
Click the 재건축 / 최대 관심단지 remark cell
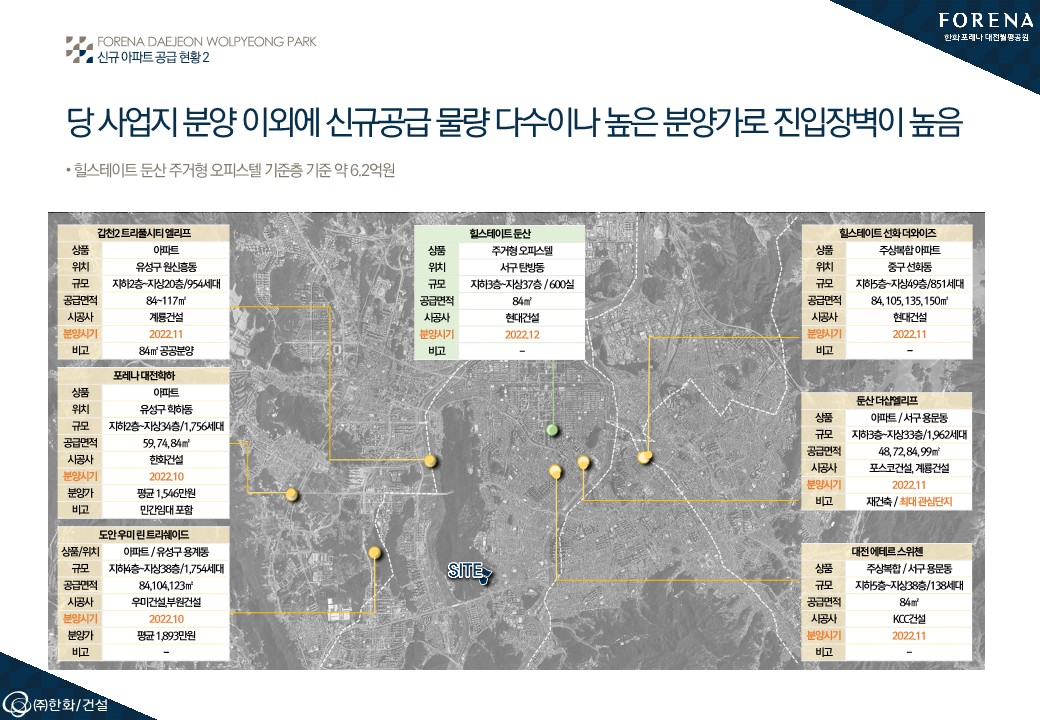(909, 501)
